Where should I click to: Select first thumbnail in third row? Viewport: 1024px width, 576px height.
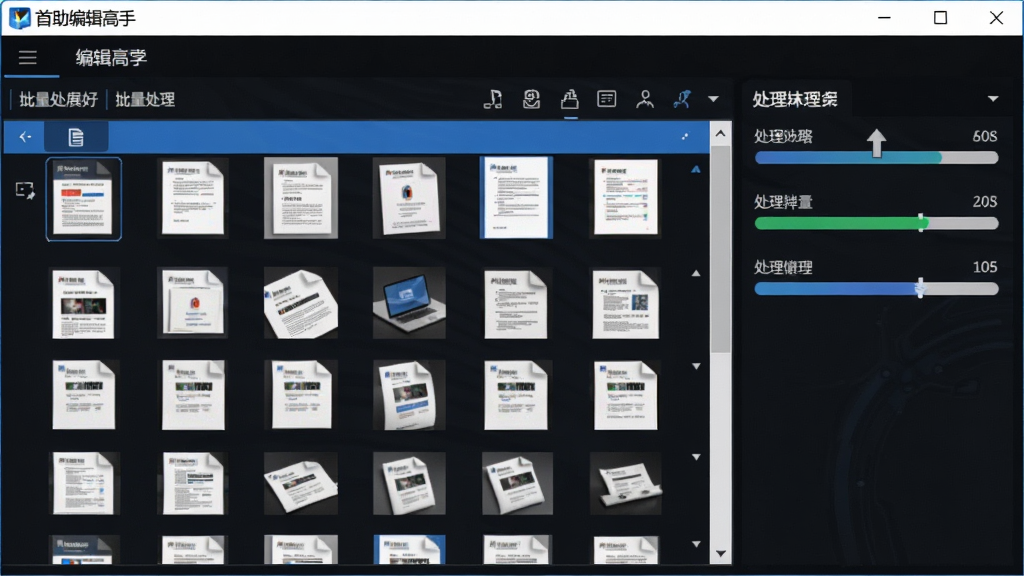(84, 394)
